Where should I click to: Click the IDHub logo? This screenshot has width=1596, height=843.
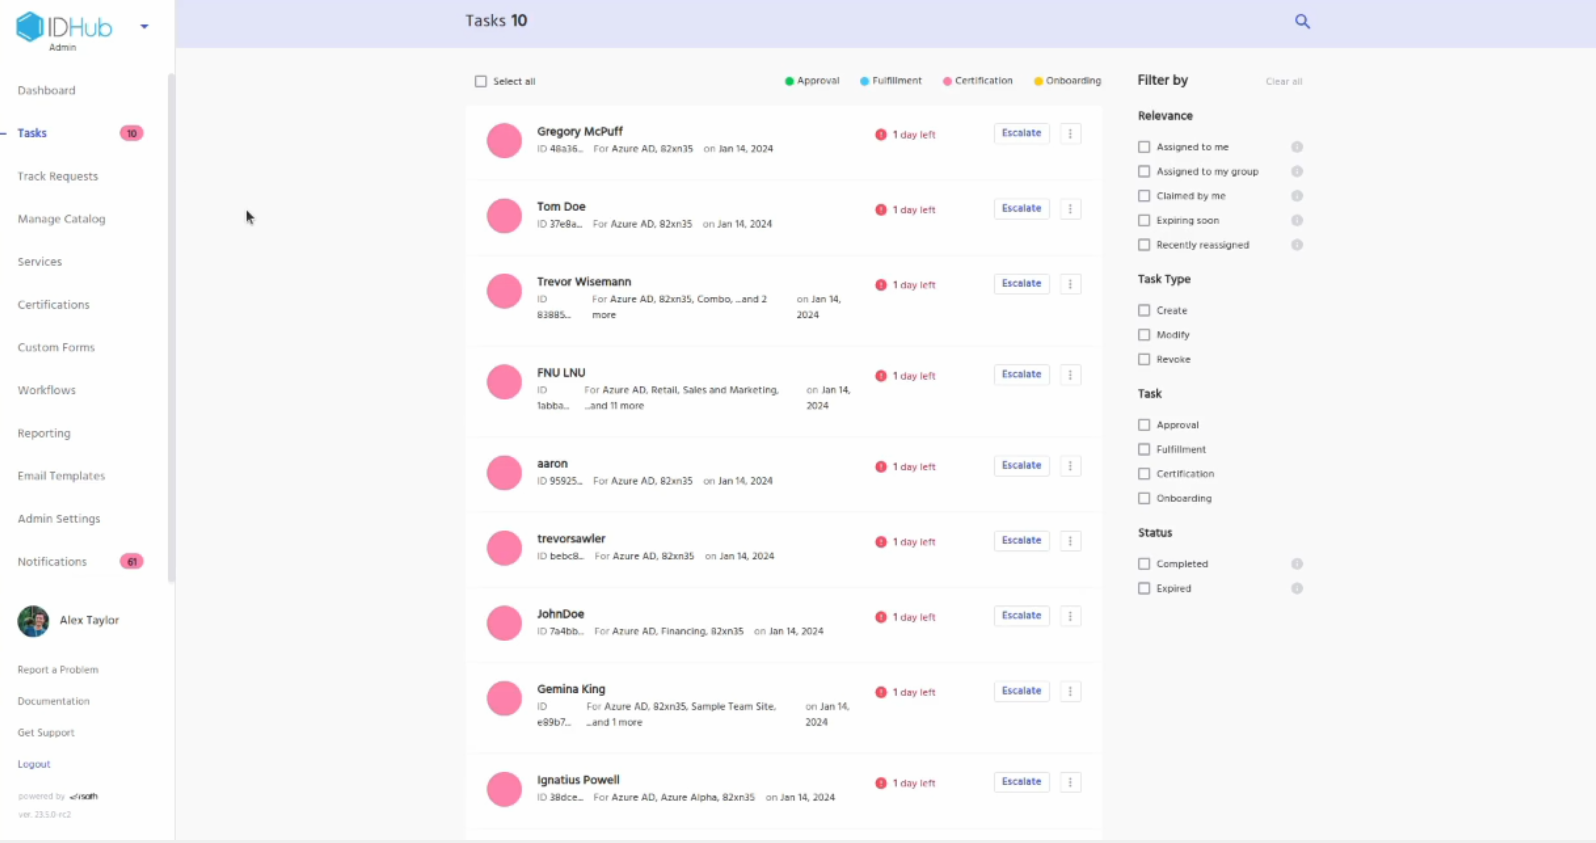pos(64,27)
